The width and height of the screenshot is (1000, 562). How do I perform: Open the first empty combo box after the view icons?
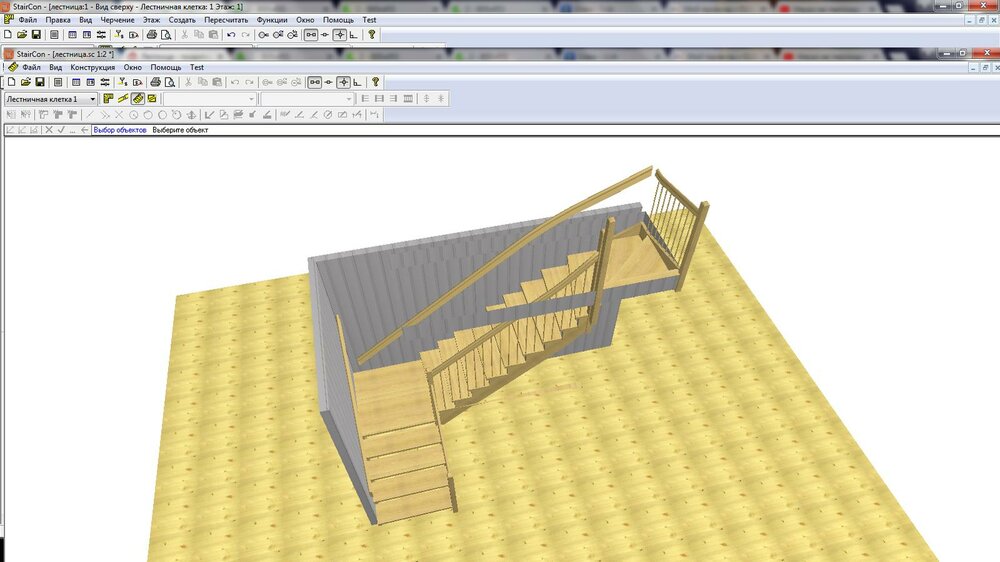tap(210, 99)
